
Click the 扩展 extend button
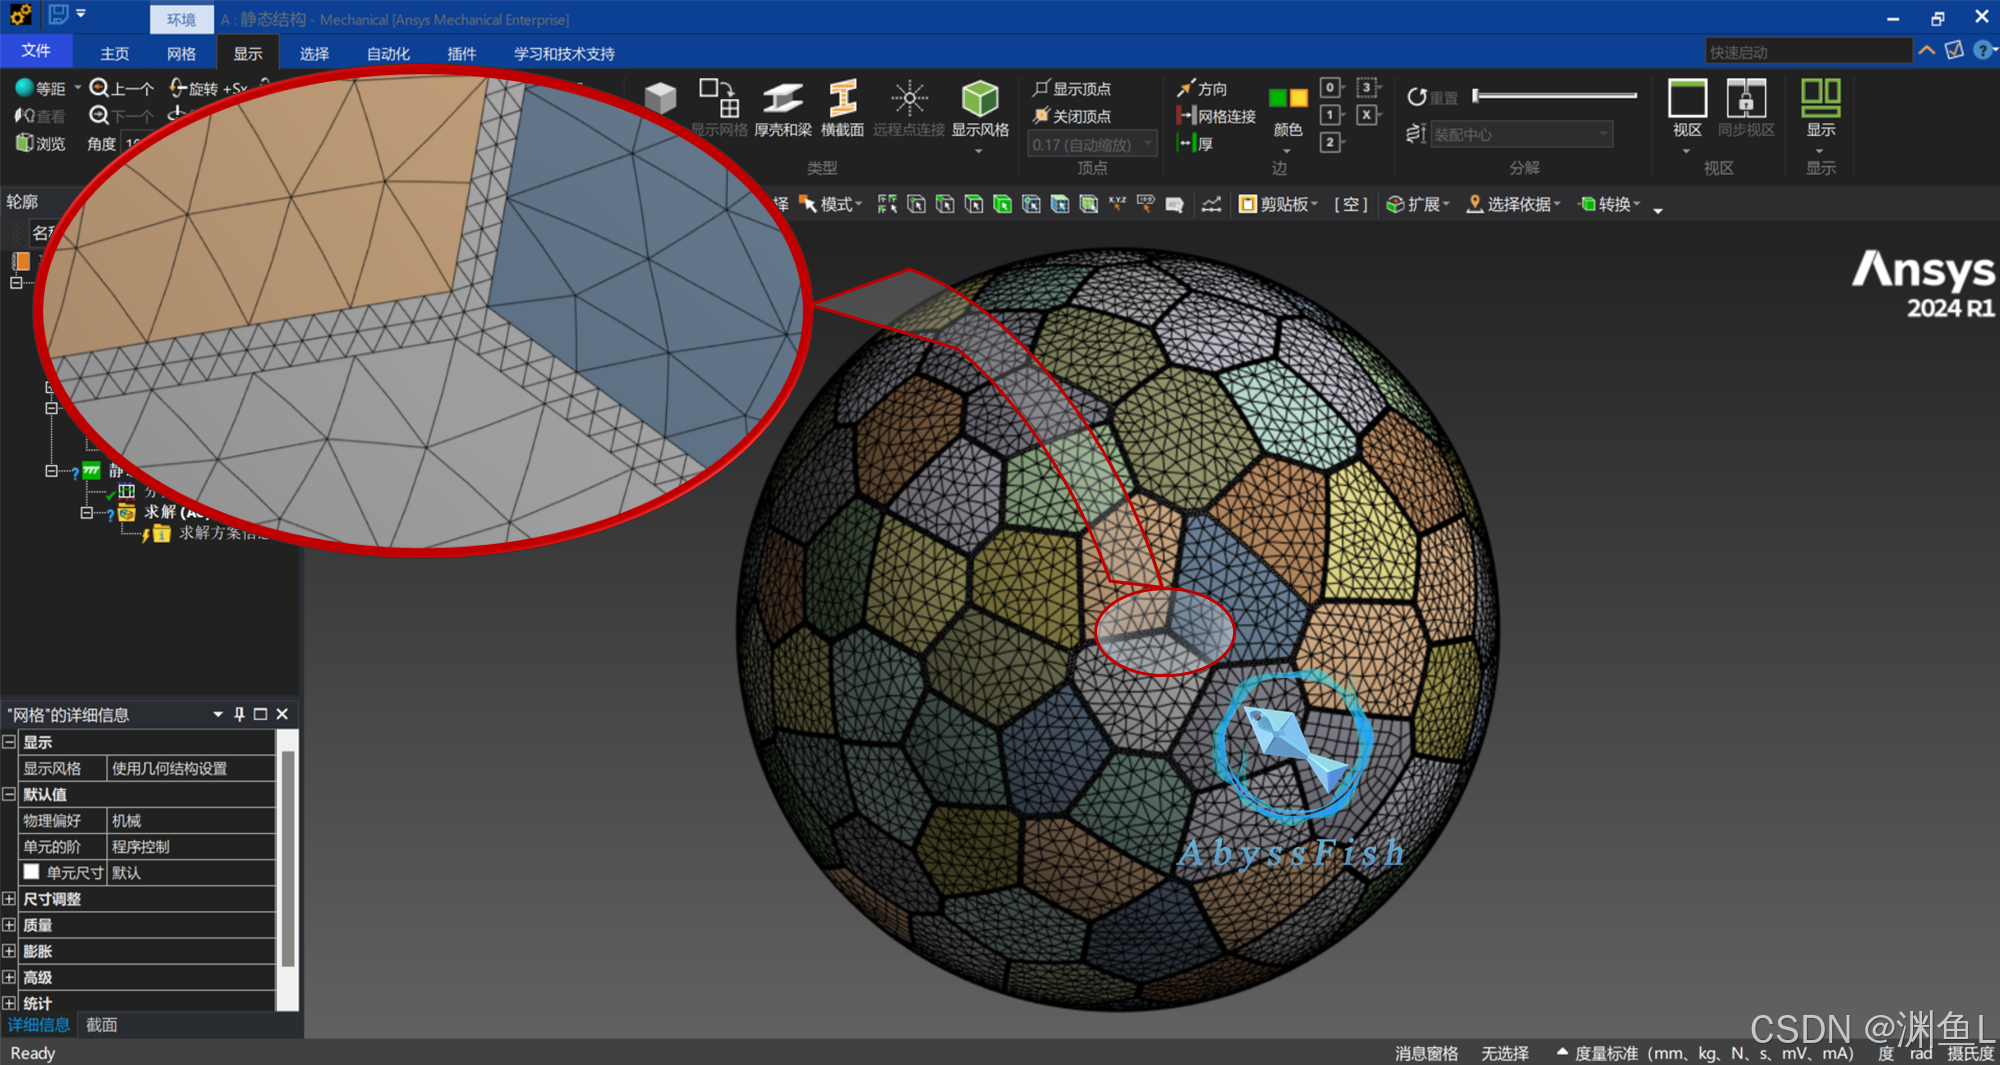(x=1416, y=204)
